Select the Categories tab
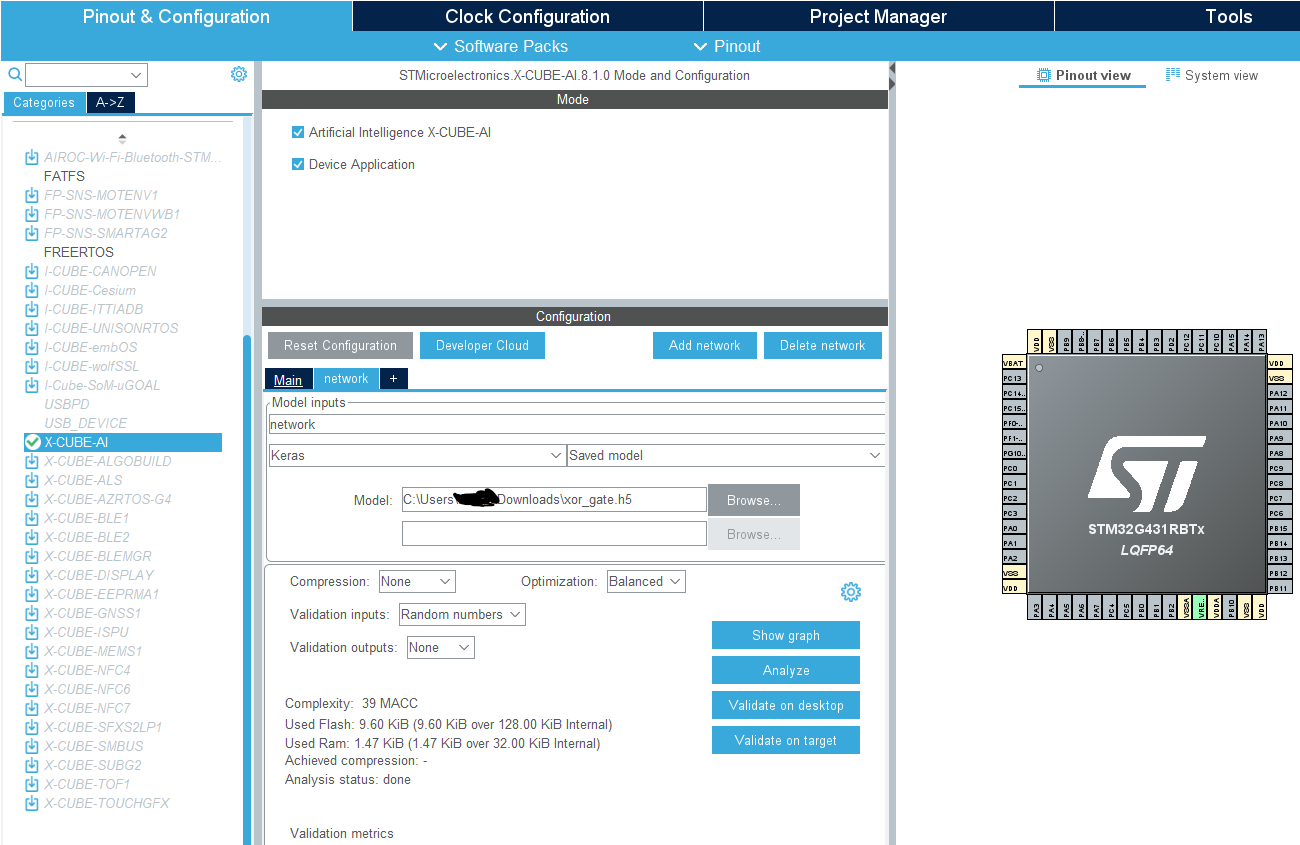 (44, 102)
